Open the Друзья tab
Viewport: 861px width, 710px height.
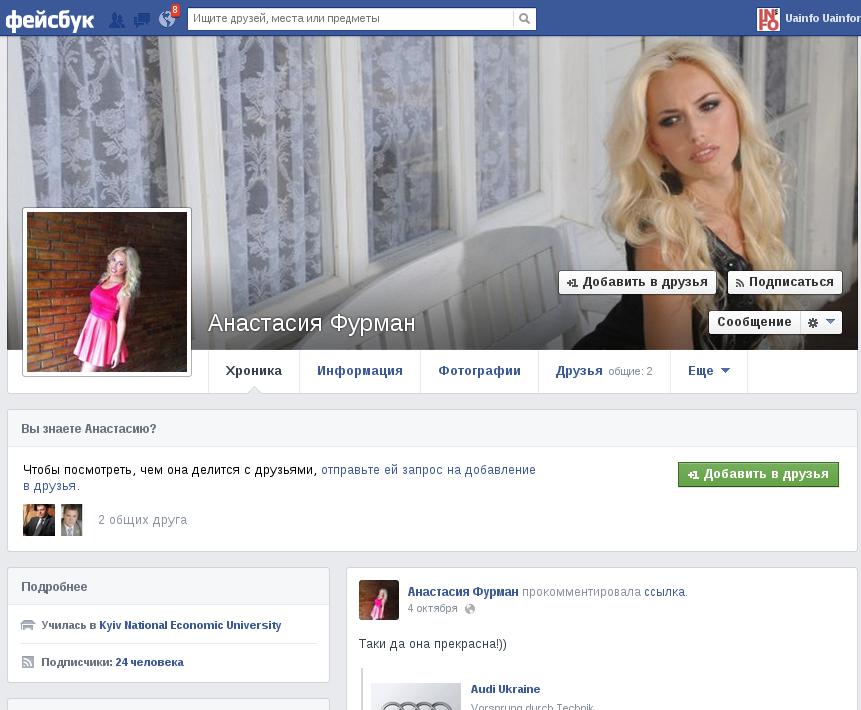pyautogui.click(x=579, y=371)
